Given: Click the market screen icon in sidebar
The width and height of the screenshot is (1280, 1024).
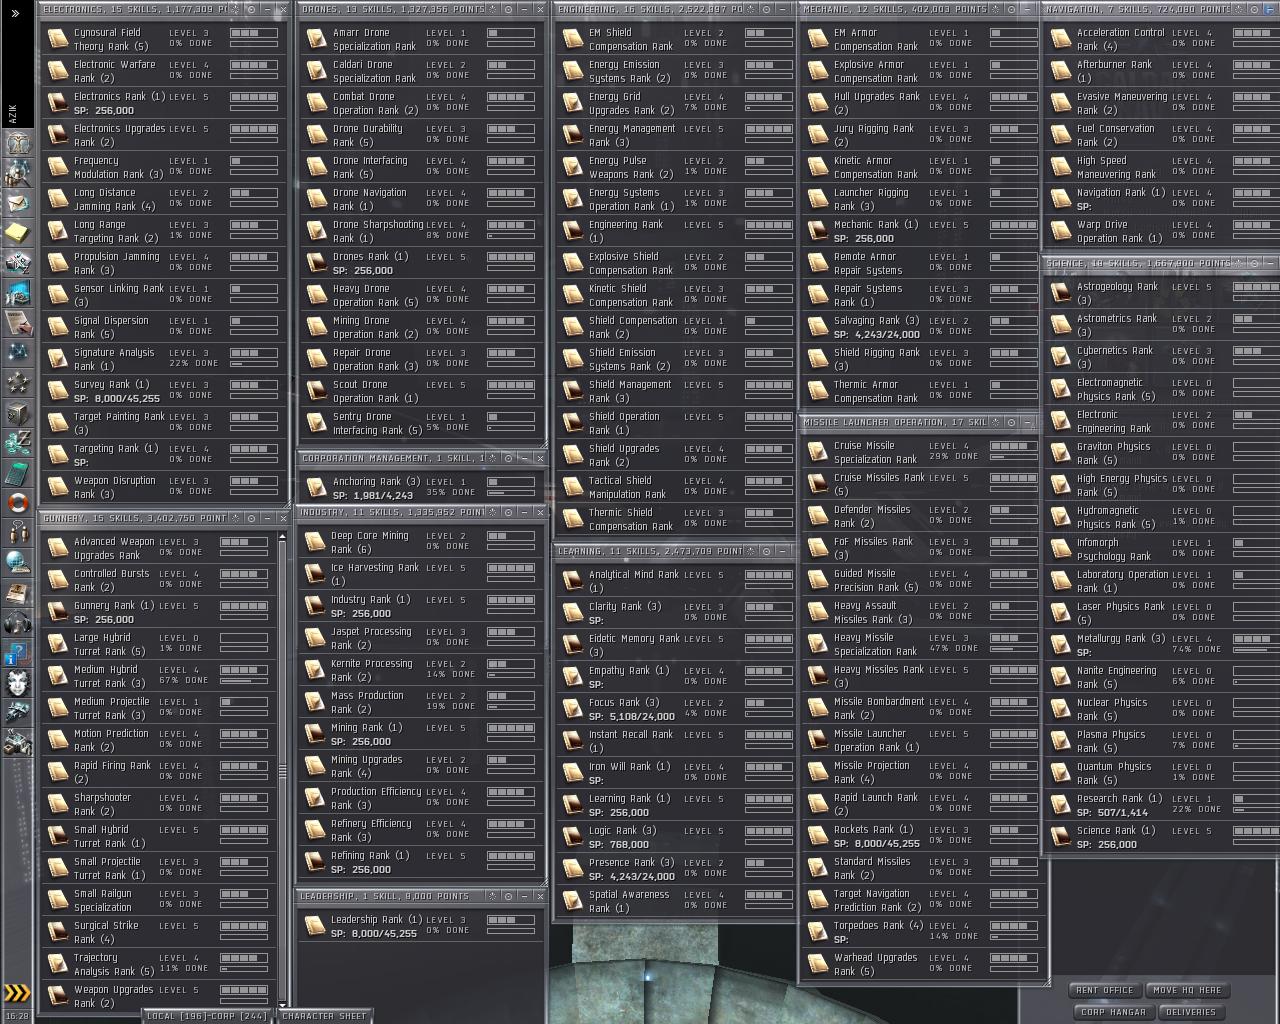Looking at the screenshot, I should coord(18,293).
